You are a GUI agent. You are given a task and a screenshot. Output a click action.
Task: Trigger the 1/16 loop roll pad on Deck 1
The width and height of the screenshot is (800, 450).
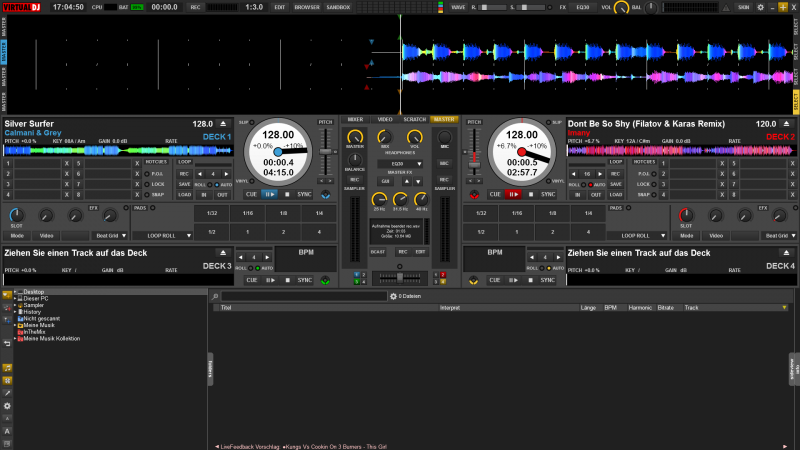(x=248, y=213)
